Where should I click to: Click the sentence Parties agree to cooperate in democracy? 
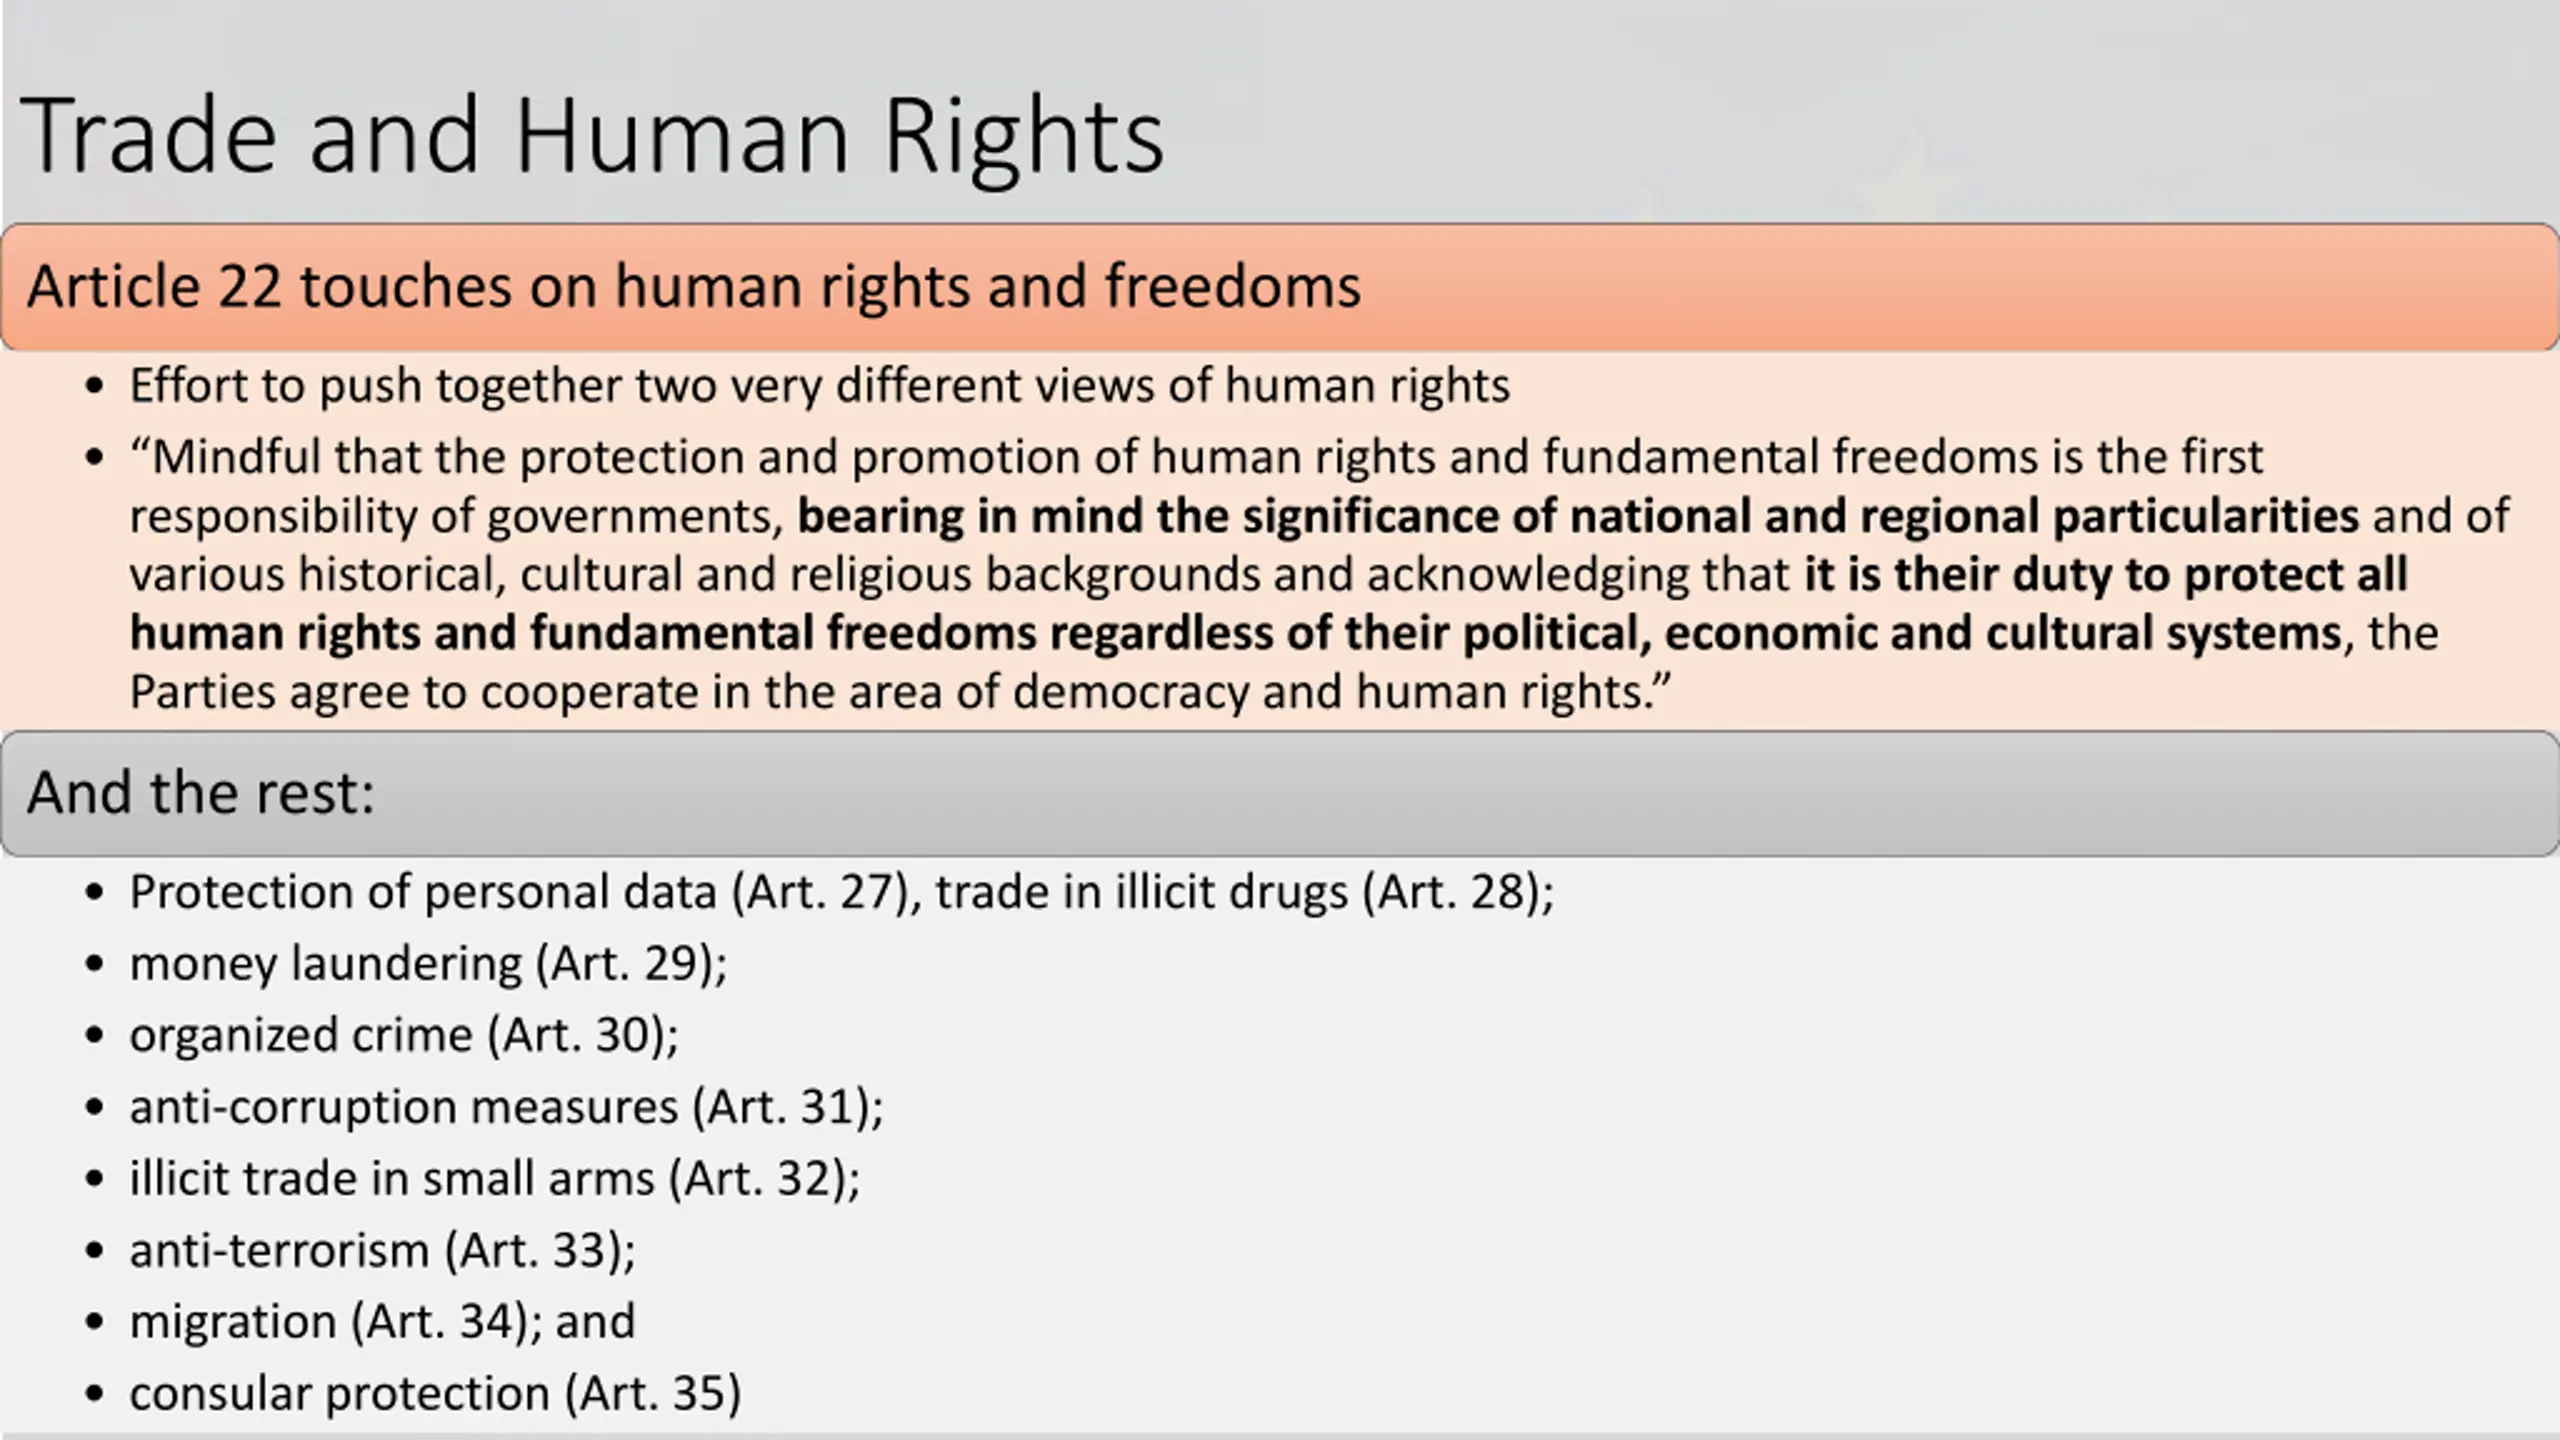900,692
